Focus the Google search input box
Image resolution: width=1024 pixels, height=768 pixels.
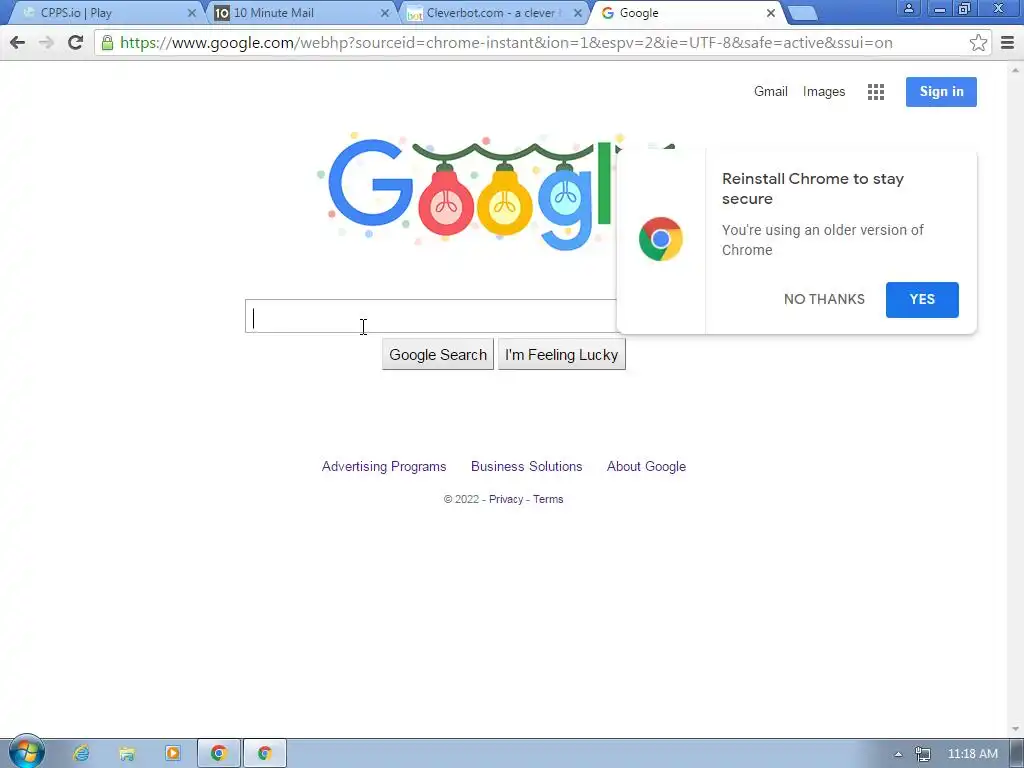pos(431,316)
